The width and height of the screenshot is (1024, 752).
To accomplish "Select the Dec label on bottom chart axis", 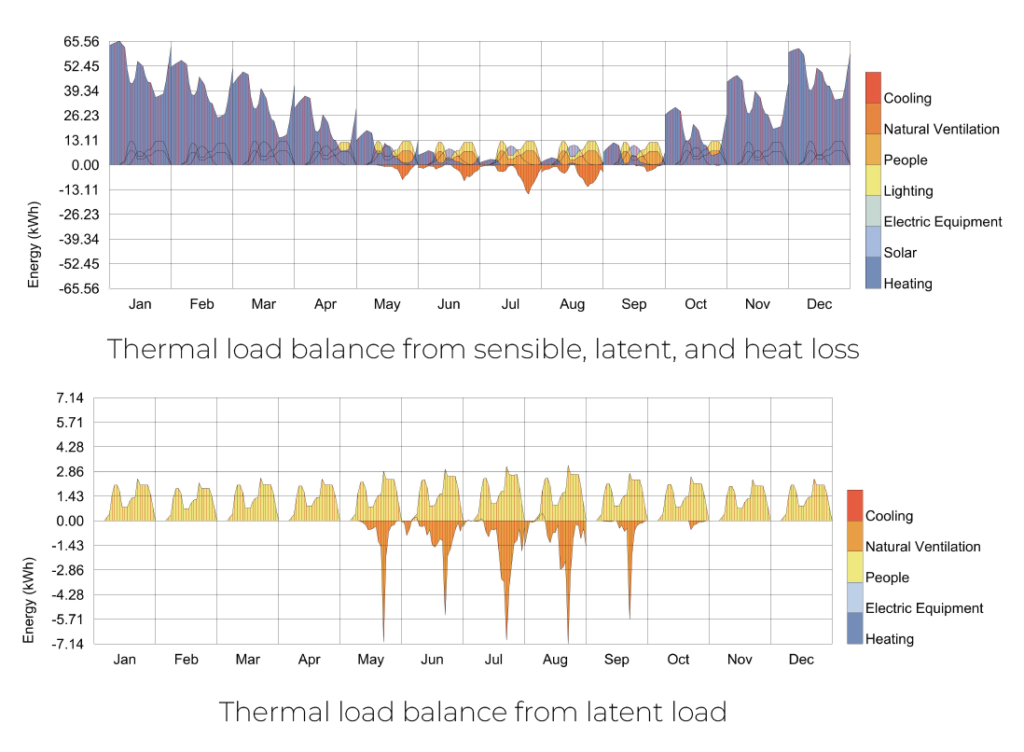I will click(x=801, y=660).
